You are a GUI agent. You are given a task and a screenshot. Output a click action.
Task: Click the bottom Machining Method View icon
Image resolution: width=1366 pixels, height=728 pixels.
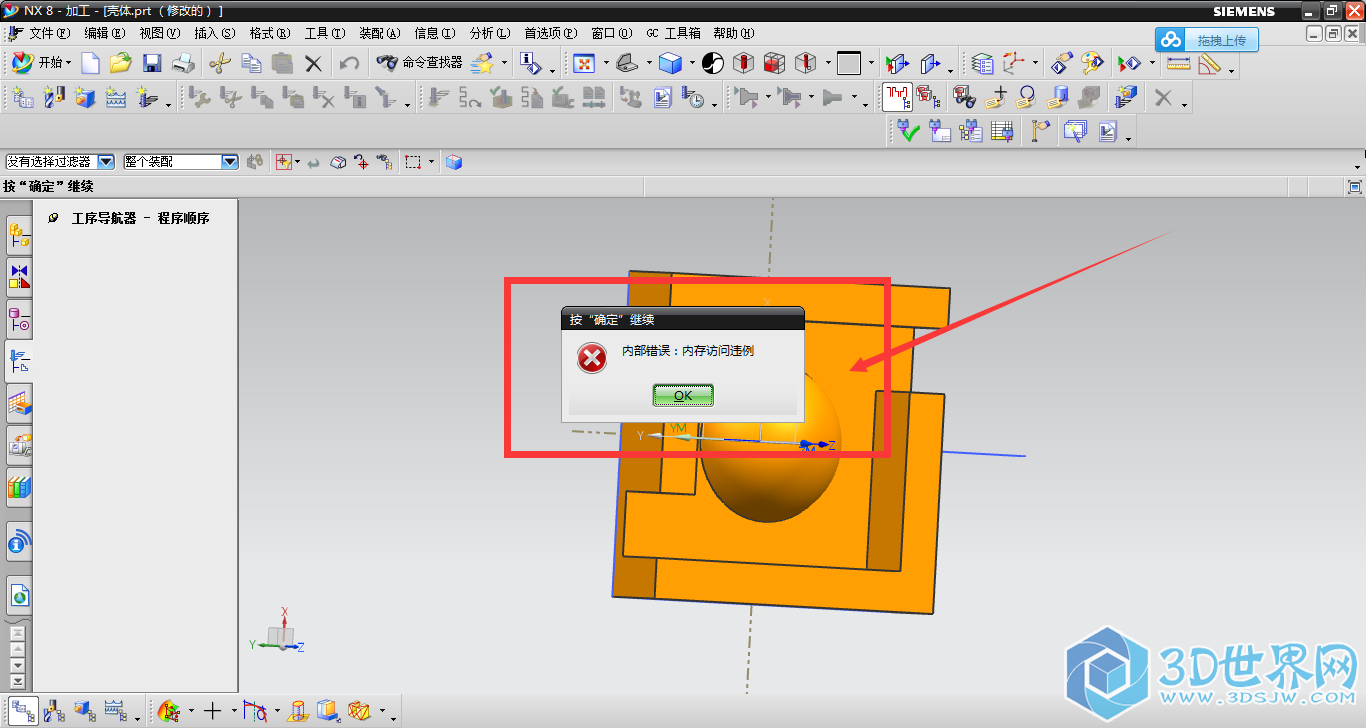(115, 711)
